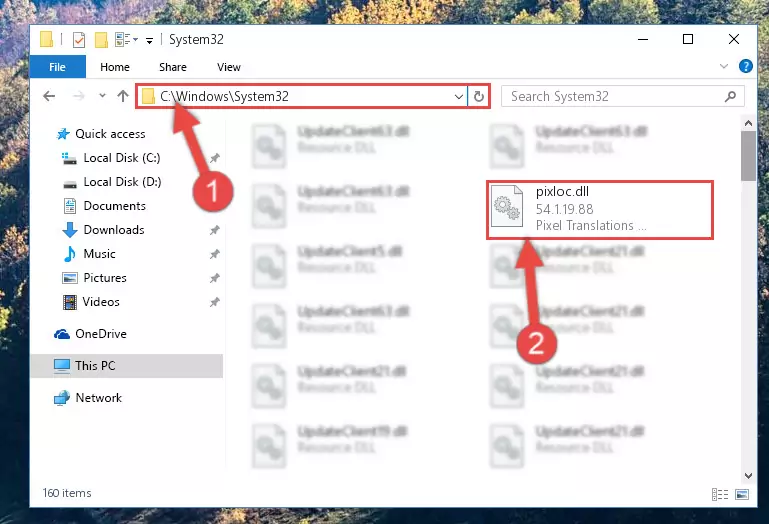Viewport: 769px width, 524px height.
Task: Click scrollbar down arrow in file list
Action: (748, 475)
